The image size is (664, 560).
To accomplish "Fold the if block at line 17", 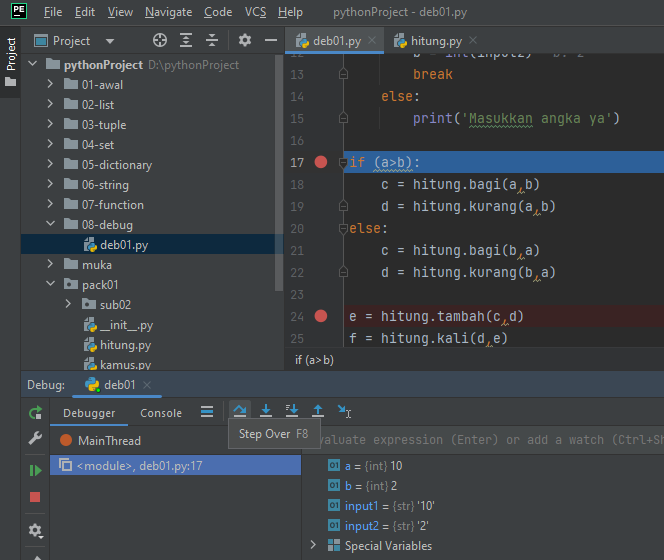I will pyautogui.click(x=343, y=162).
